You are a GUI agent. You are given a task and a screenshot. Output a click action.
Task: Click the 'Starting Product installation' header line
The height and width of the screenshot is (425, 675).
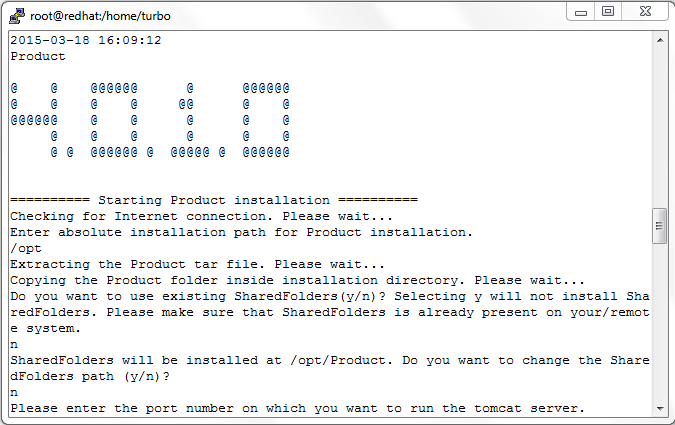point(214,200)
